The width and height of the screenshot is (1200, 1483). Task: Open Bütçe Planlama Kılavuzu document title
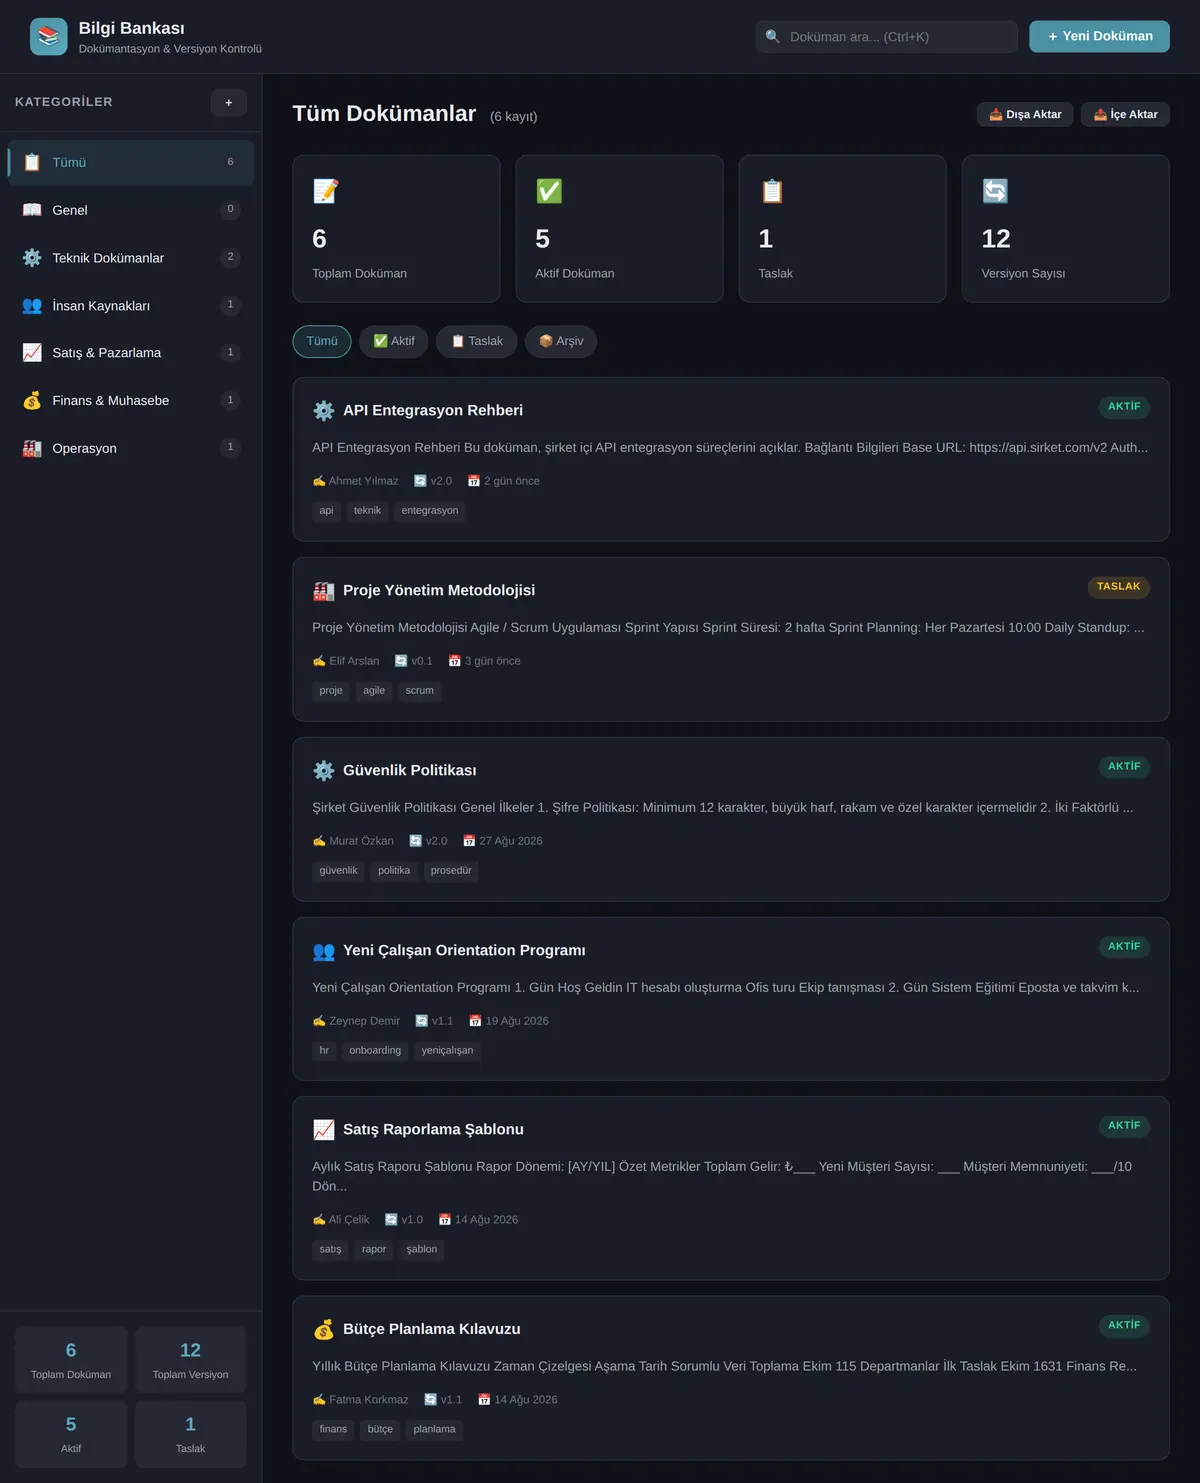(x=432, y=1330)
